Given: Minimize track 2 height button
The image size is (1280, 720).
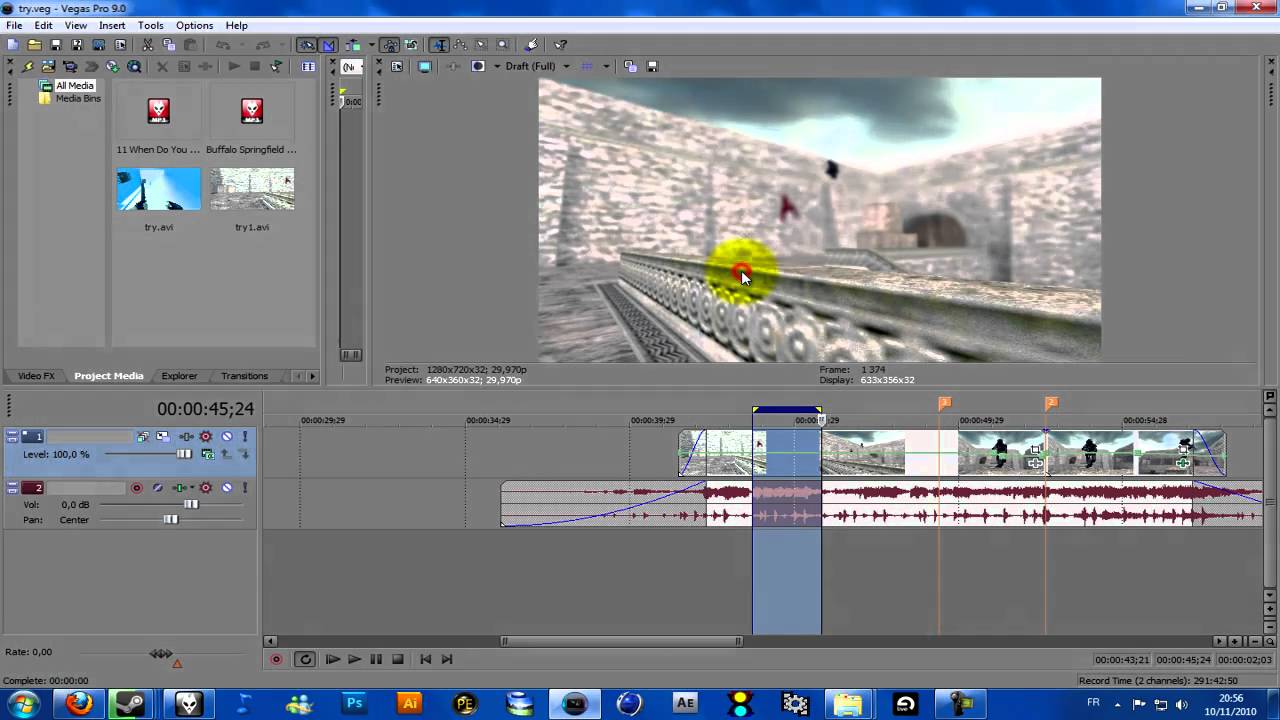Looking at the screenshot, I should pos(12,484).
